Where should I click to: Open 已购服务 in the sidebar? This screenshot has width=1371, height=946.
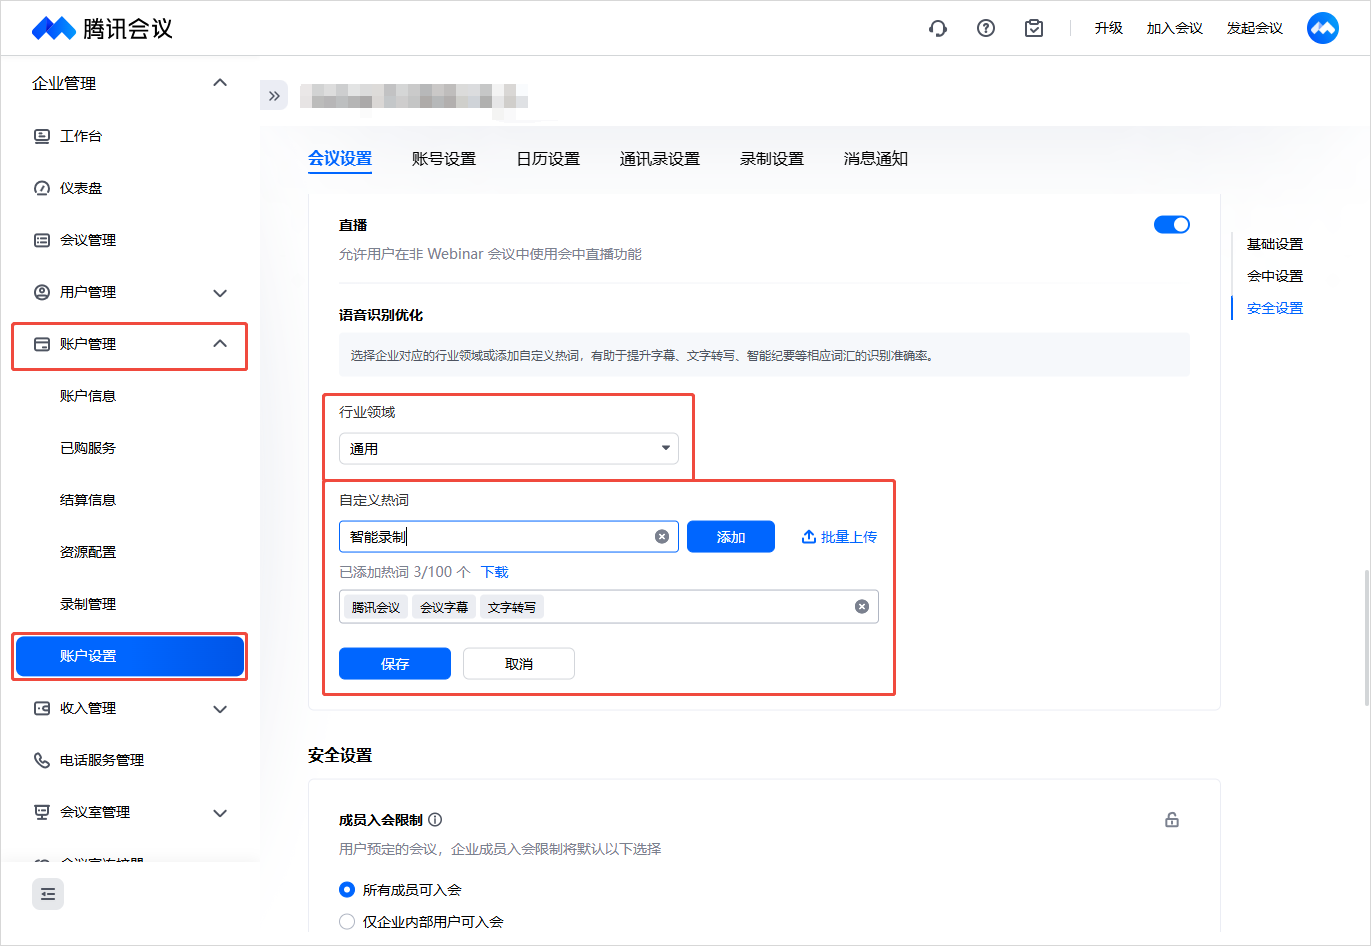coord(88,448)
